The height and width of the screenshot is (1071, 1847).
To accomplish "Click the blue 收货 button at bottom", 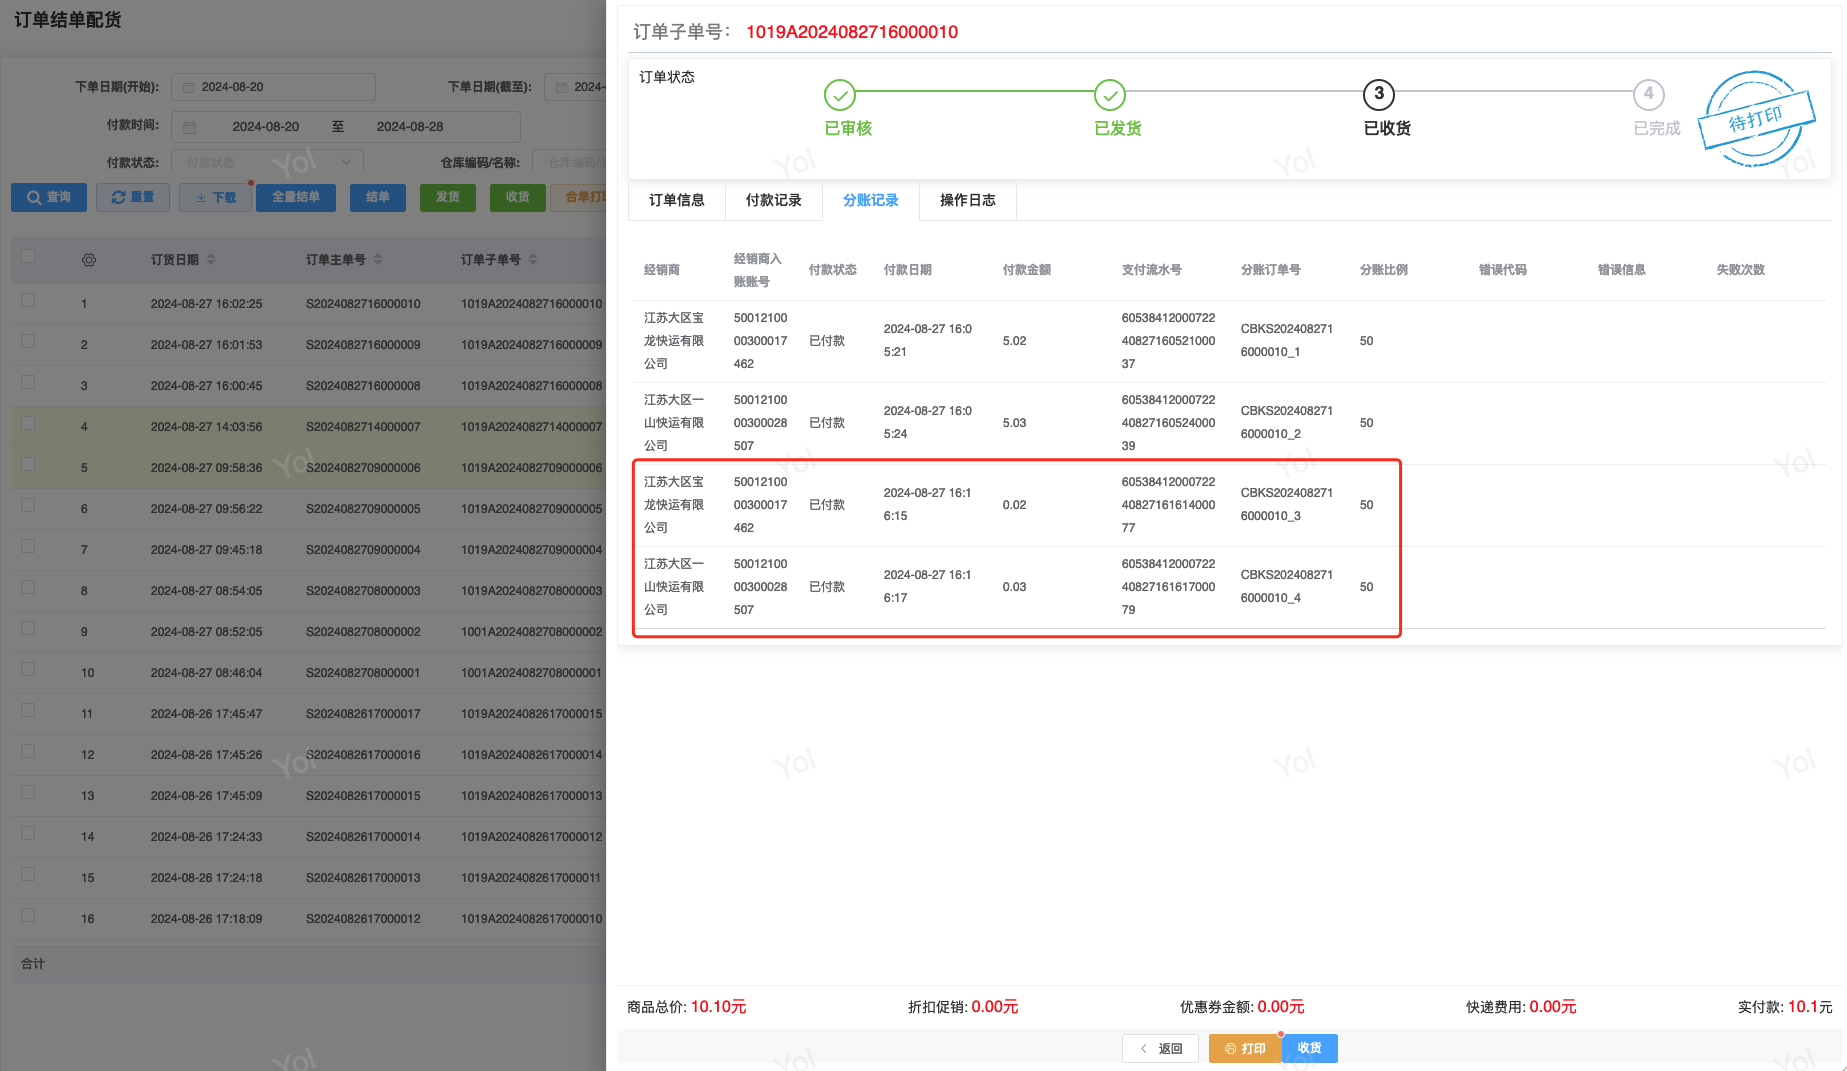I will [x=1309, y=1048].
